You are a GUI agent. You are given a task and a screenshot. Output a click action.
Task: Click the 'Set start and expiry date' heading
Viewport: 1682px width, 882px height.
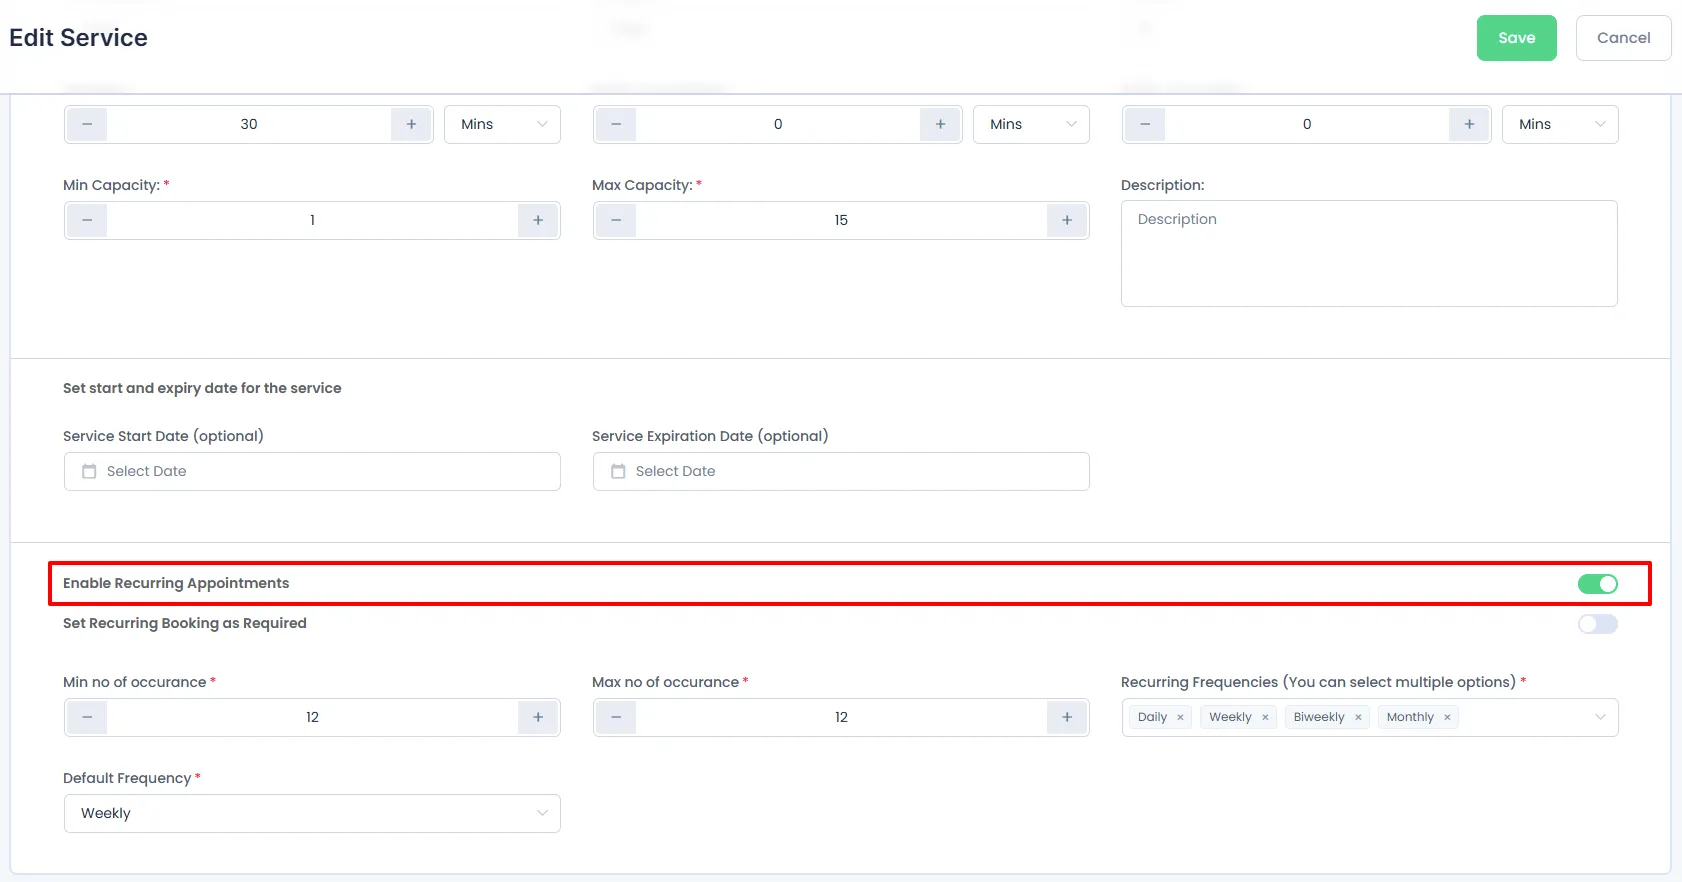(202, 388)
